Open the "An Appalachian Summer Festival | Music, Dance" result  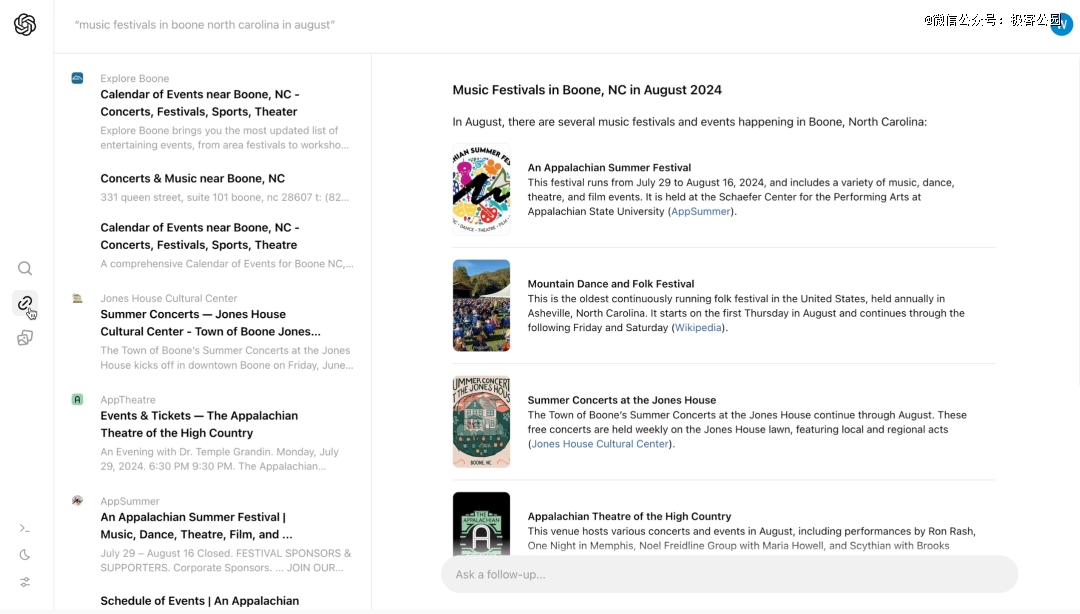[x=196, y=526]
